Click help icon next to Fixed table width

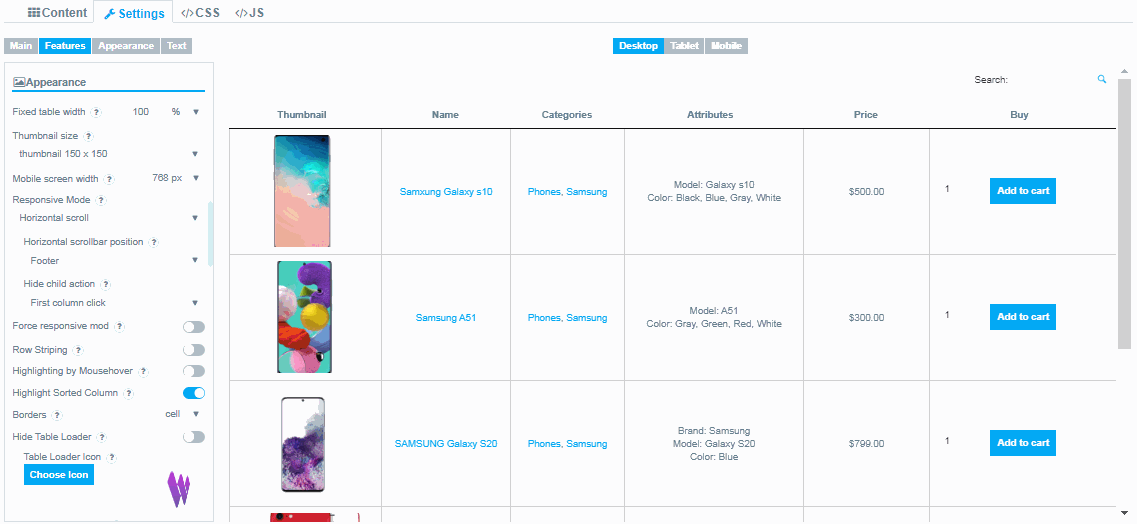coord(96,112)
